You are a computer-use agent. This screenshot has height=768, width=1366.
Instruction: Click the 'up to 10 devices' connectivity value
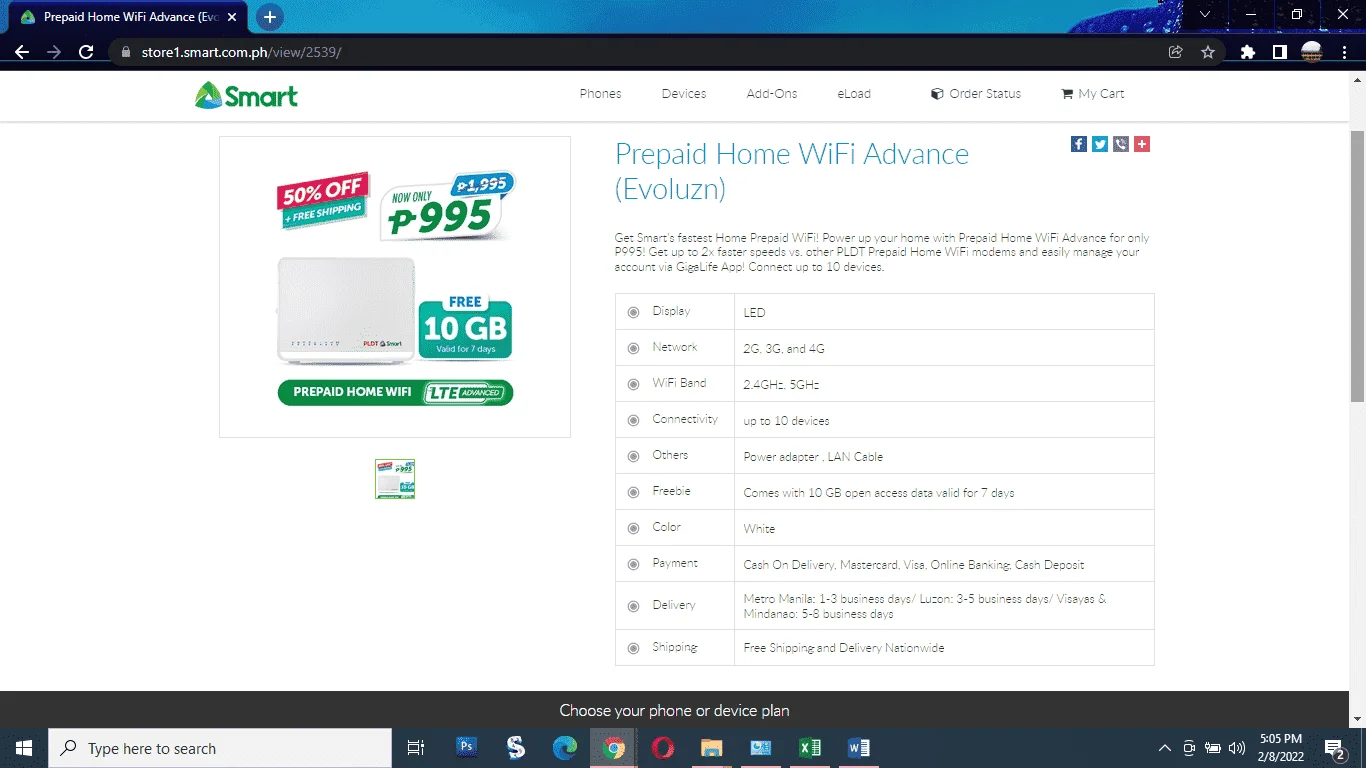(786, 421)
